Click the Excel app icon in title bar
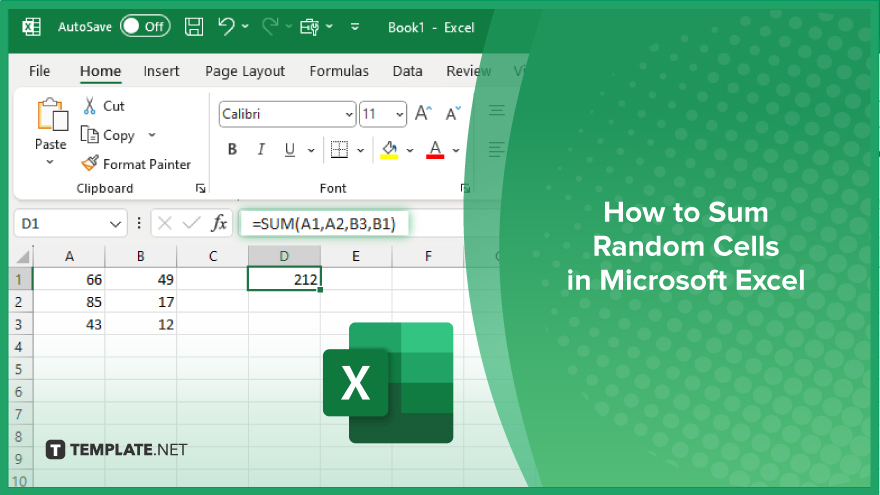 point(31,27)
